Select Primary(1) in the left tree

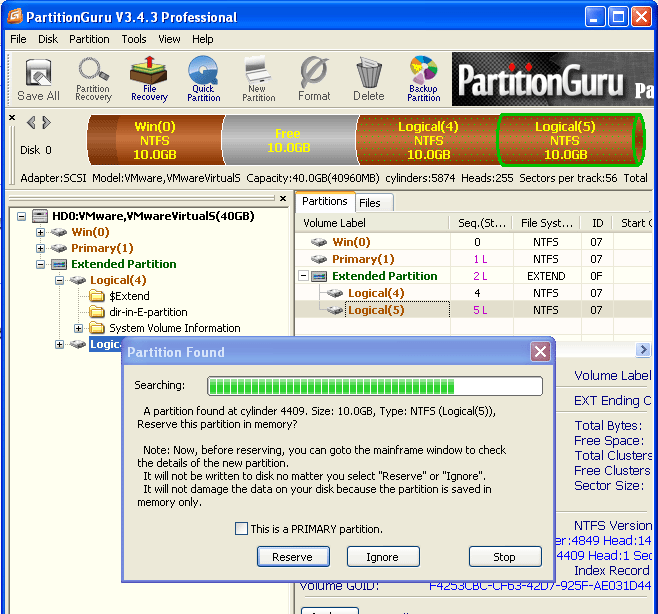[x=102, y=248]
